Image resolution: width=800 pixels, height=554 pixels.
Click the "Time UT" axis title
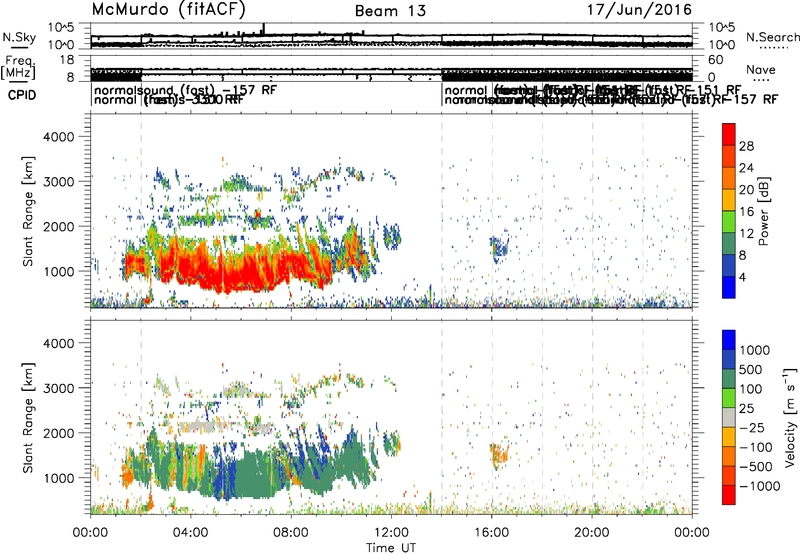pyautogui.click(x=391, y=548)
